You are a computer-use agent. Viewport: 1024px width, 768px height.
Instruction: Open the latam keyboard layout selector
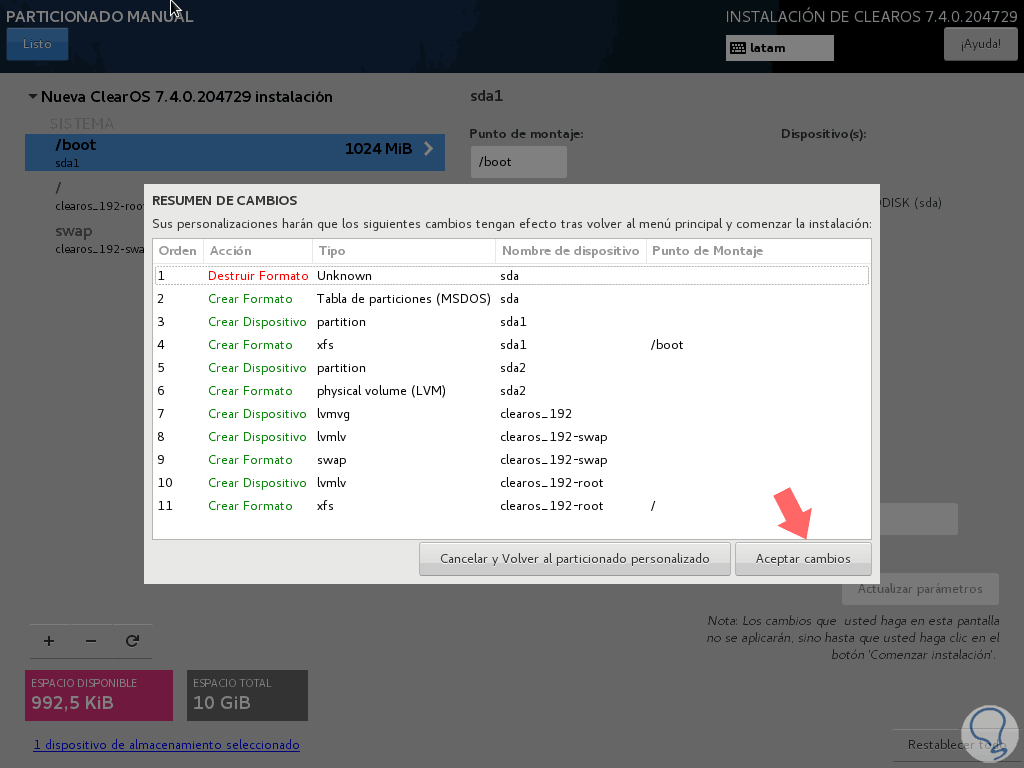pos(779,48)
